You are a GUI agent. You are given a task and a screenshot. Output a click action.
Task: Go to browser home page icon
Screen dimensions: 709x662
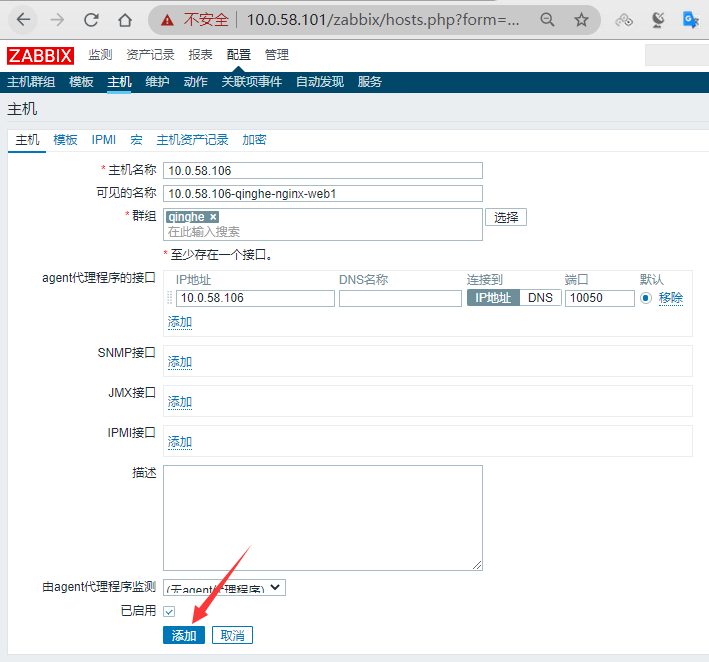tap(125, 20)
